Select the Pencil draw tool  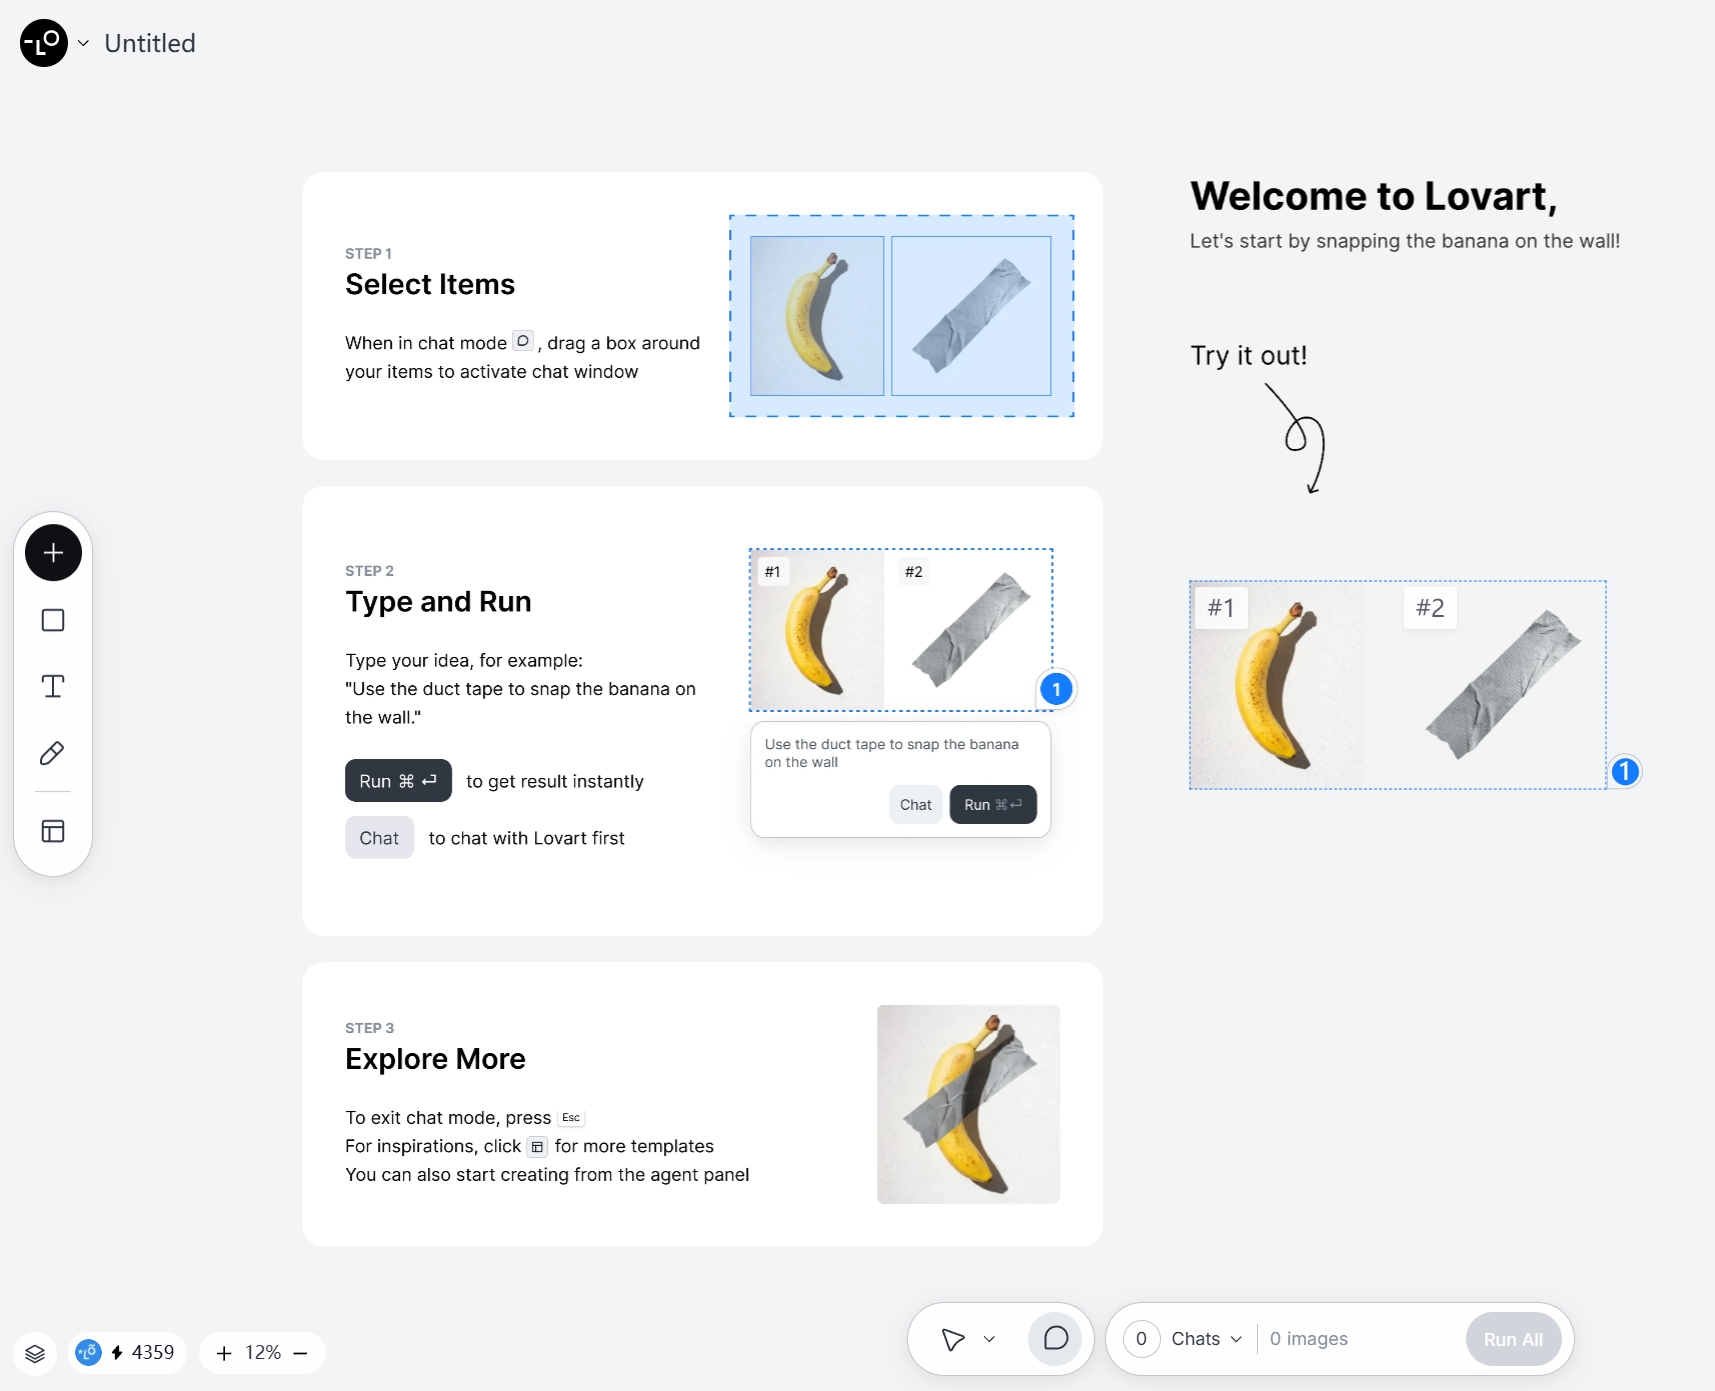[53, 753]
